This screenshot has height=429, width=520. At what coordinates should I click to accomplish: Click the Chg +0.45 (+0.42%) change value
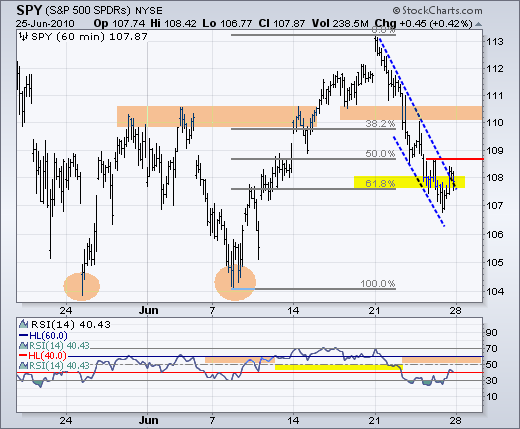pyautogui.click(x=423, y=24)
